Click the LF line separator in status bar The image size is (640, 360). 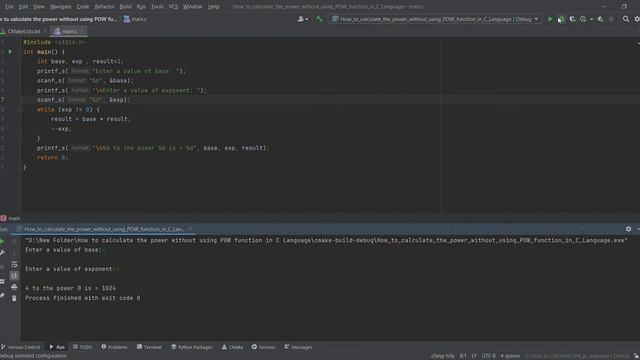click(x=474, y=356)
